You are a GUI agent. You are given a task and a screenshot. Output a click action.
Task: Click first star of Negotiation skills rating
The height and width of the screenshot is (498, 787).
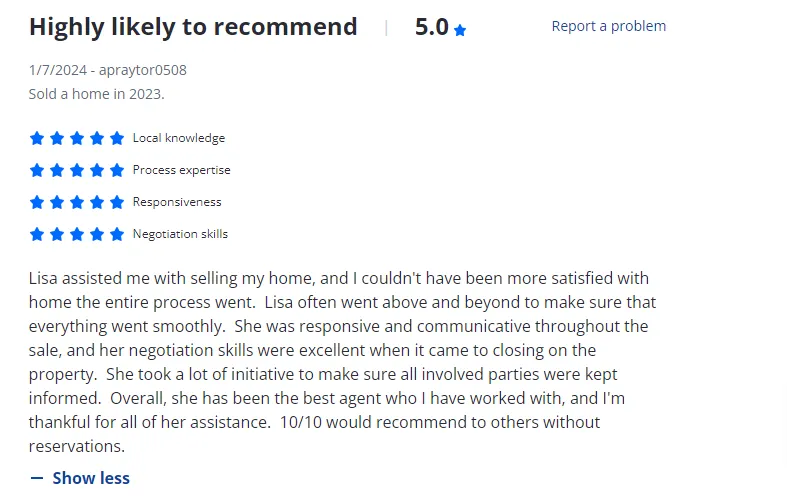[x=37, y=234]
